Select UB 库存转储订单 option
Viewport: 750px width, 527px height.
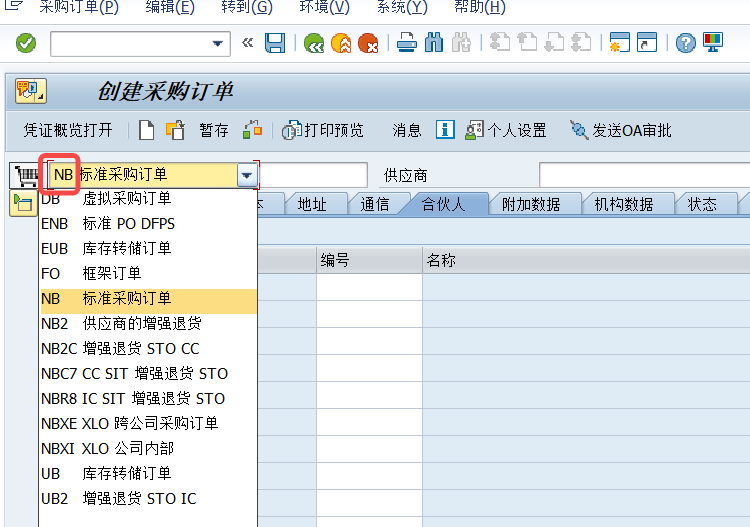tap(148, 473)
